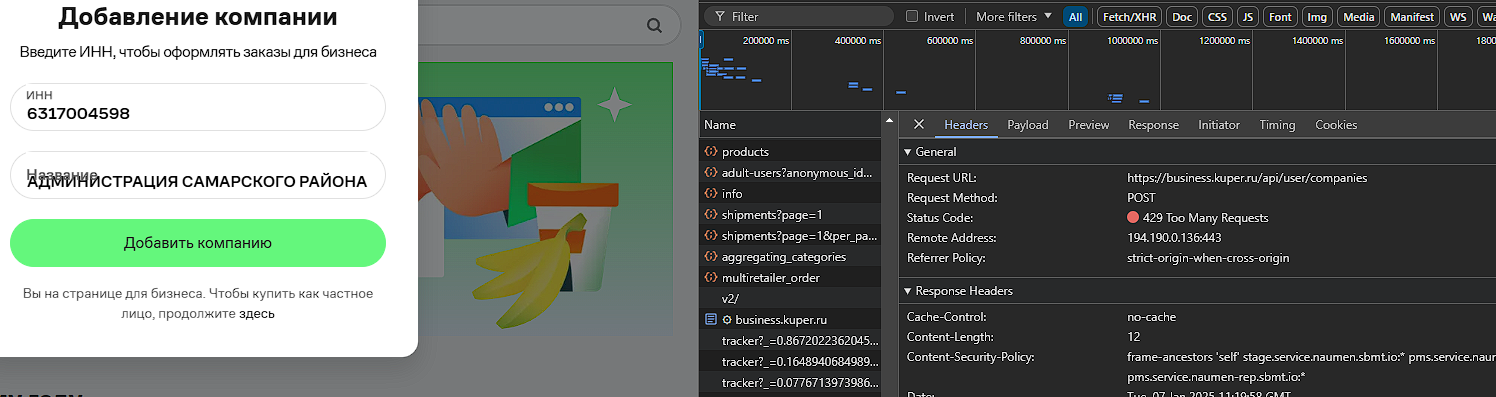Toggle the Invert checkbox
1496x397 pixels.
tap(912, 17)
